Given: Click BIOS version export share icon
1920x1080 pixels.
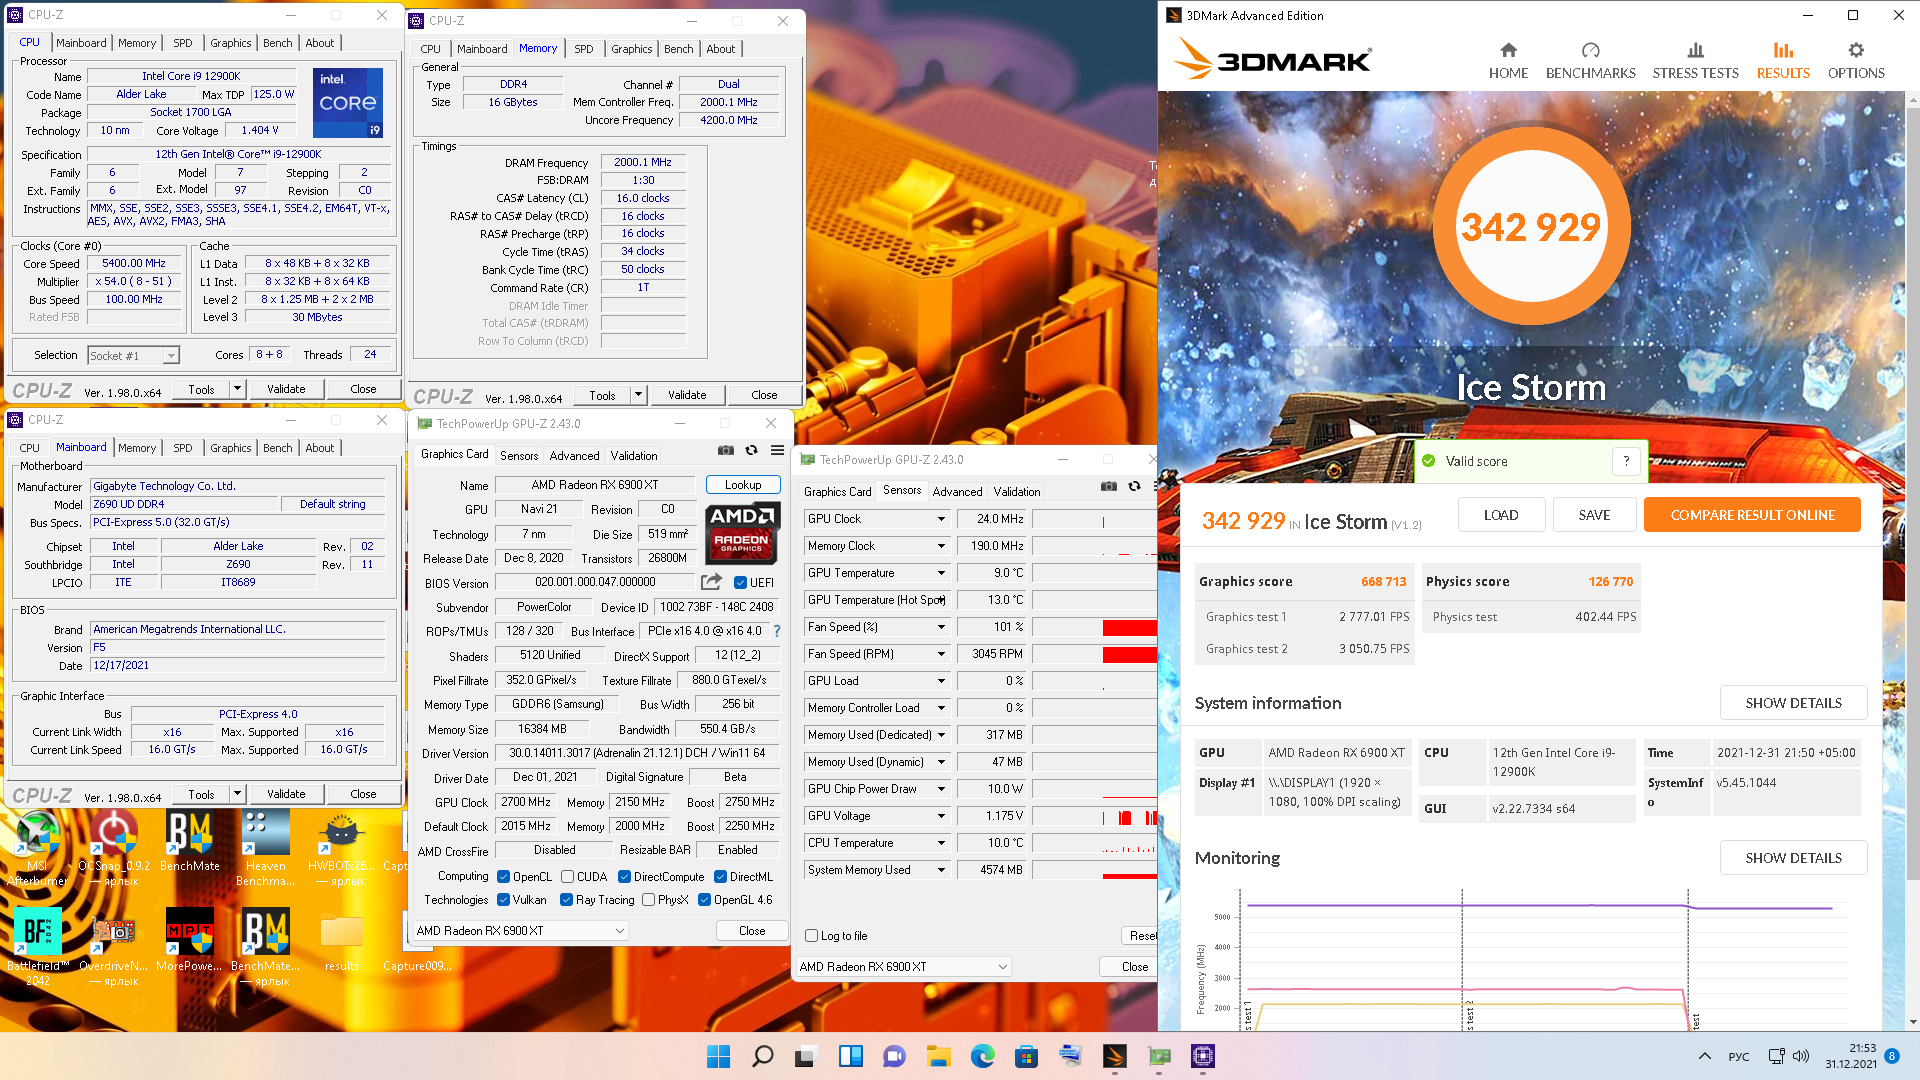Looking at the screenshot, I should click(x=711, y=582).
